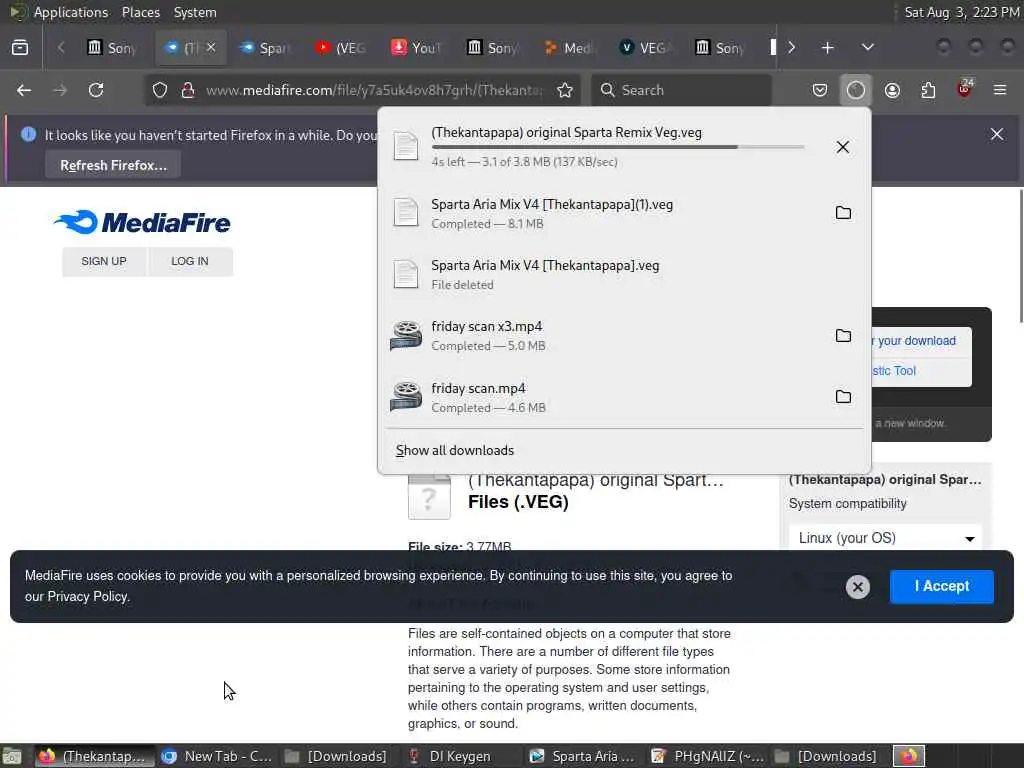Switch to PHgNAlIZ taskbar window
This screenshot has width=1024, height=768.
pyautogui.click(x=709, y=756)
